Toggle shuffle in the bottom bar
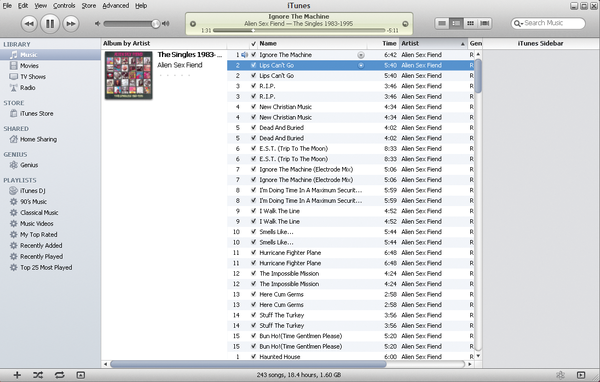Image resolution: width=600 pixels, height=382 pixels. (38, 375)
